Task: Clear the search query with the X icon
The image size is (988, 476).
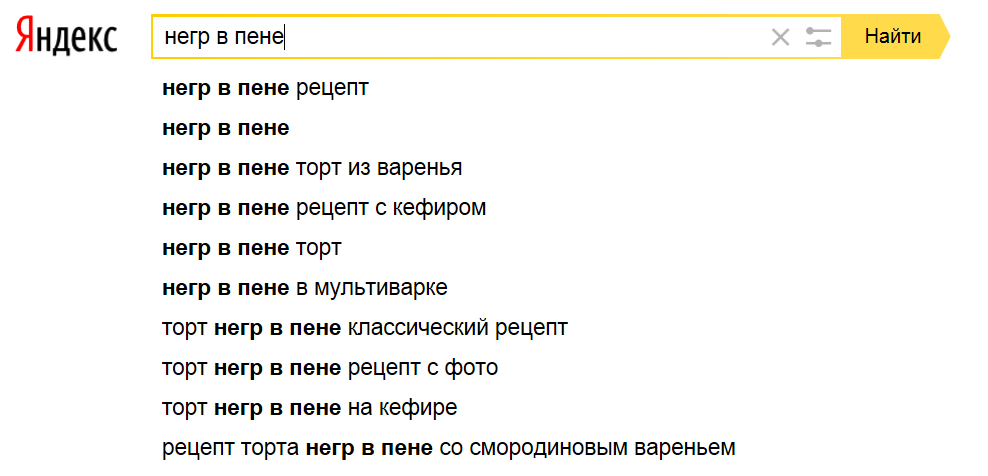Action: point(780,38)
